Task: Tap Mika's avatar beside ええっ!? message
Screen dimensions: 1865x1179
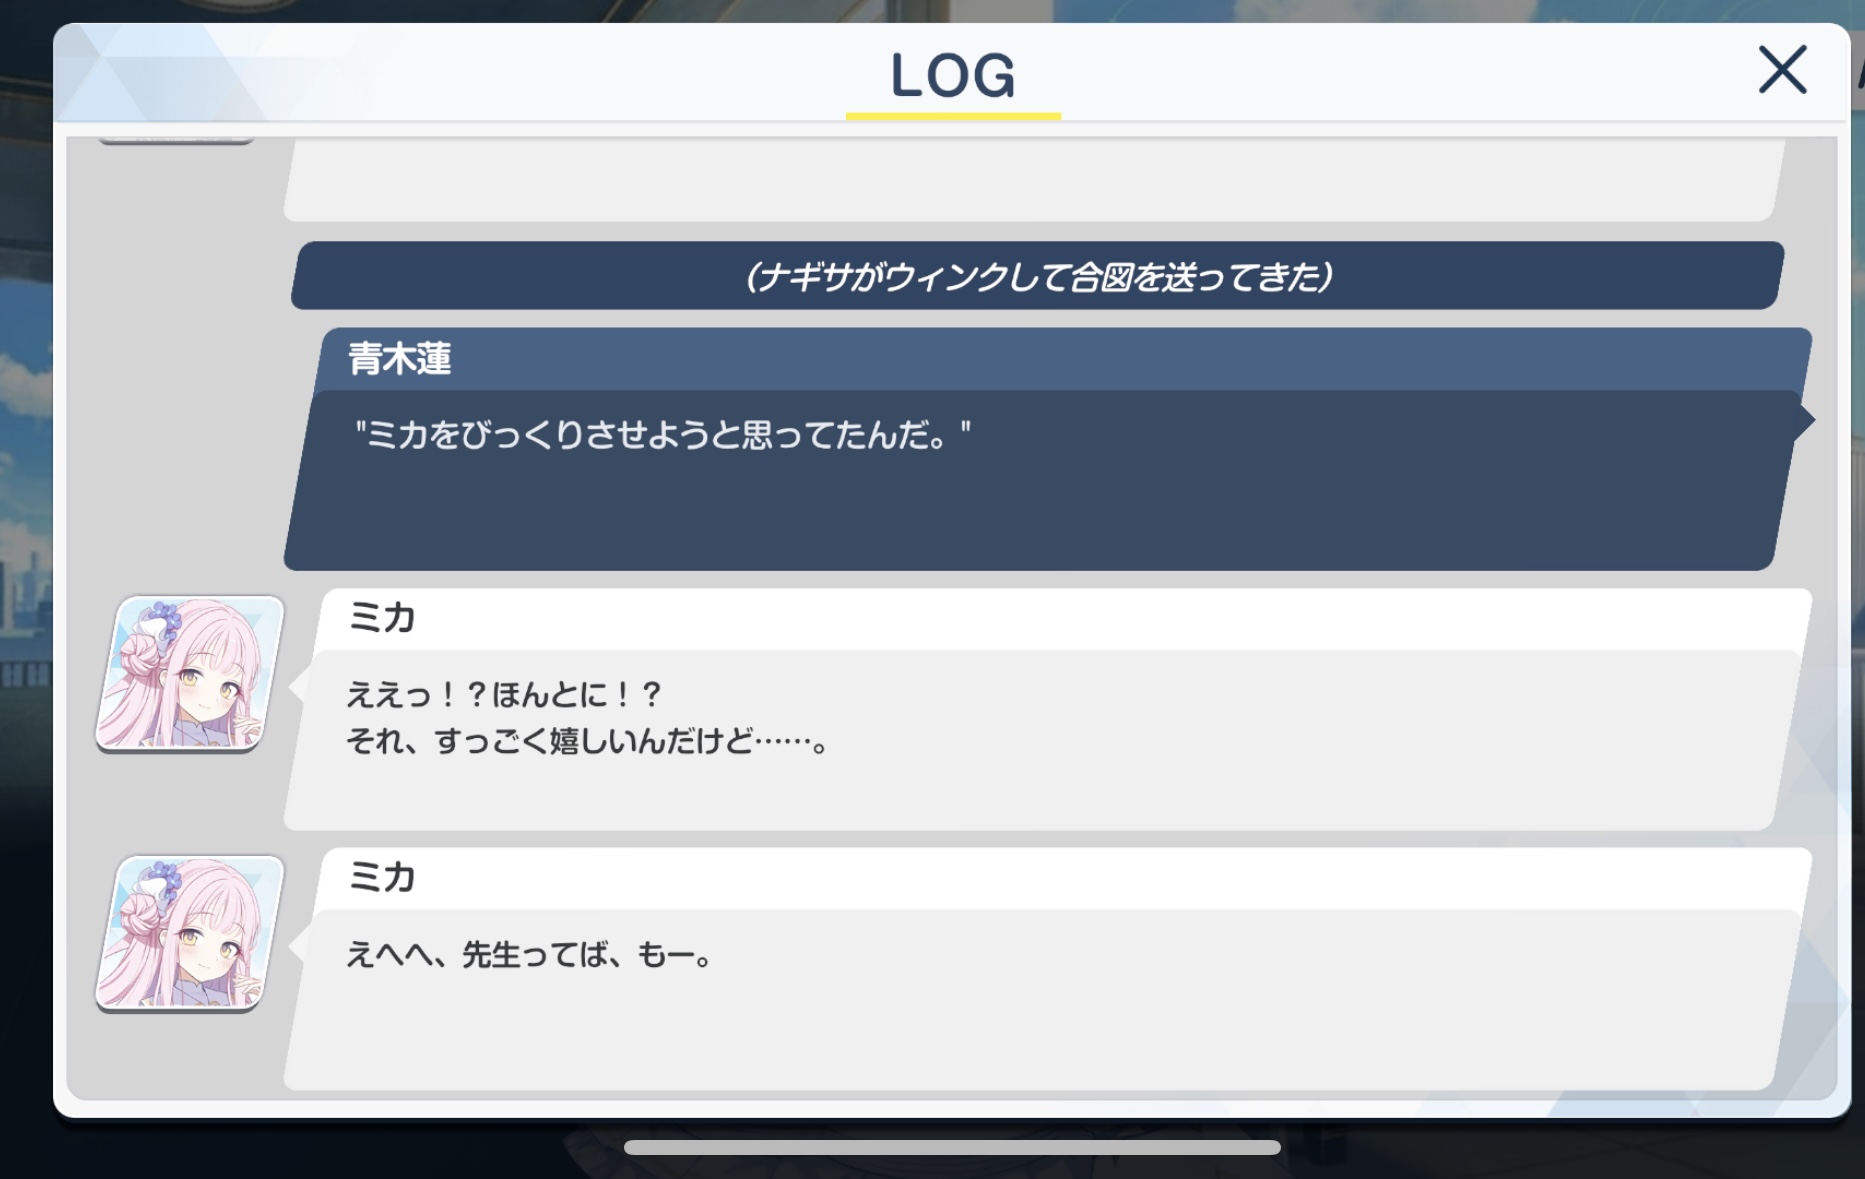Action: 190,673
